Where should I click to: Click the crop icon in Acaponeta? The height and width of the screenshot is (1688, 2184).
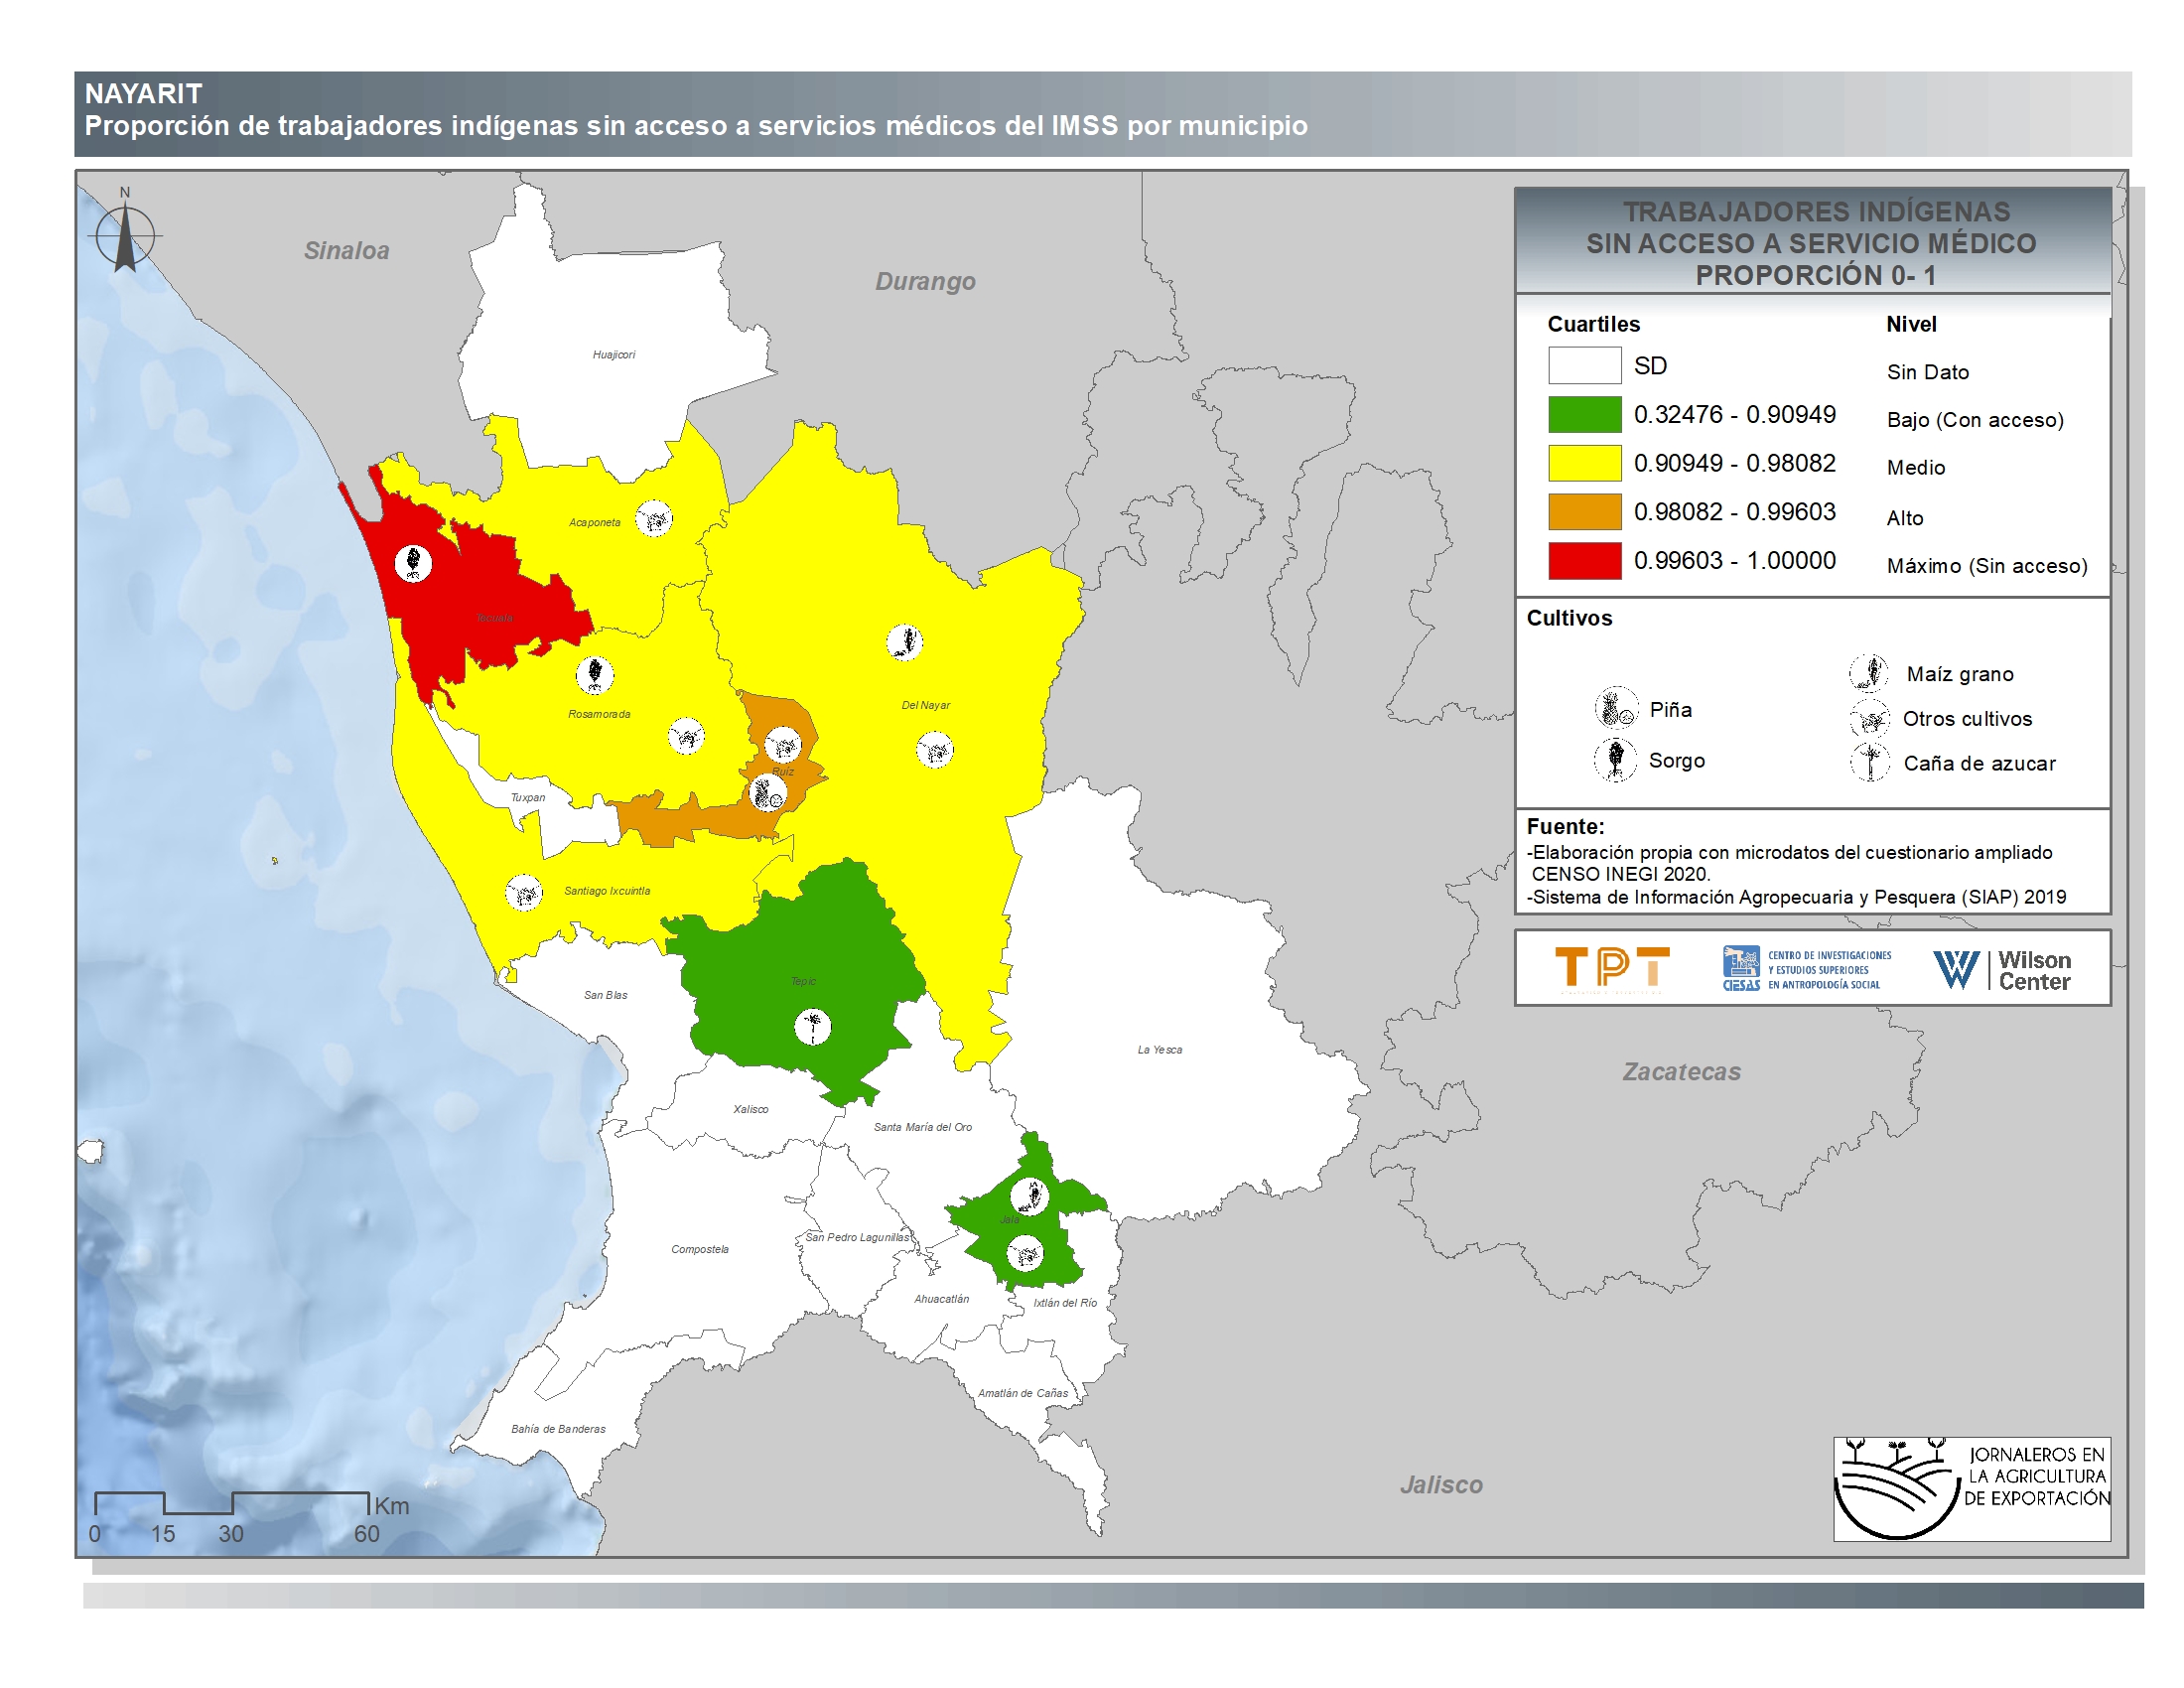pyautogui.click(x=655, y=518)
